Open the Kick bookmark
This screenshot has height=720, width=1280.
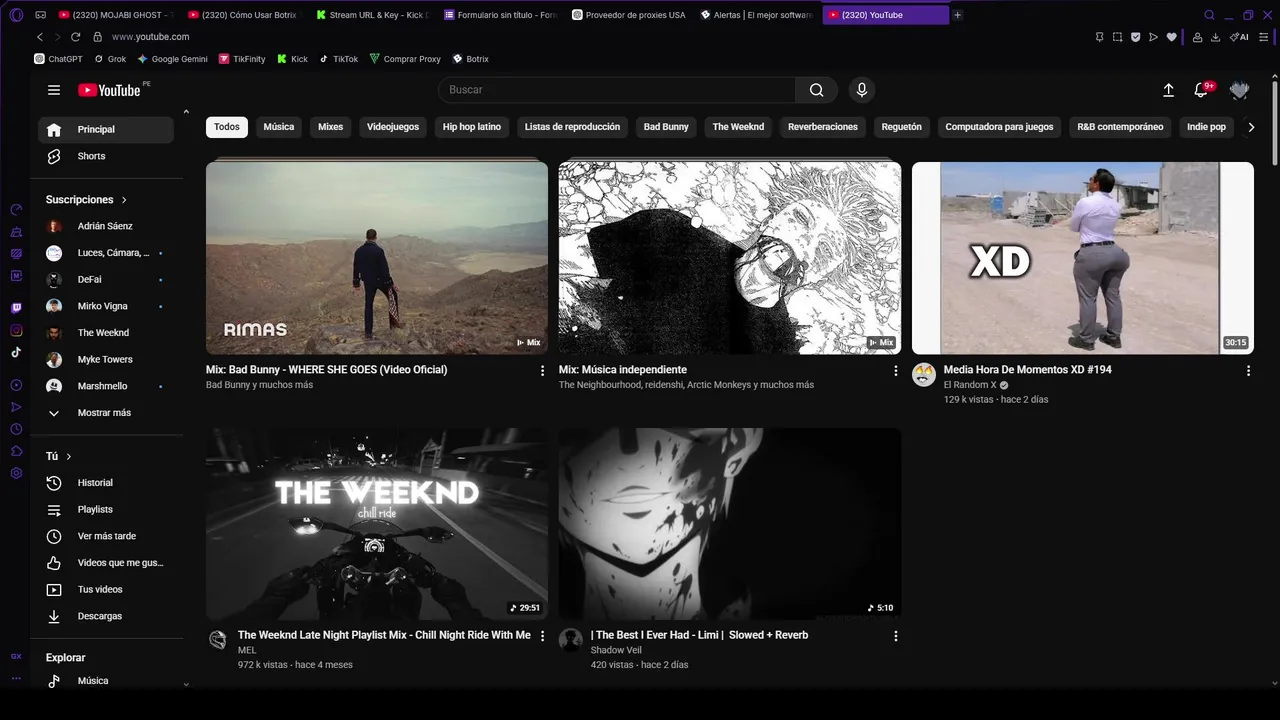292,59
